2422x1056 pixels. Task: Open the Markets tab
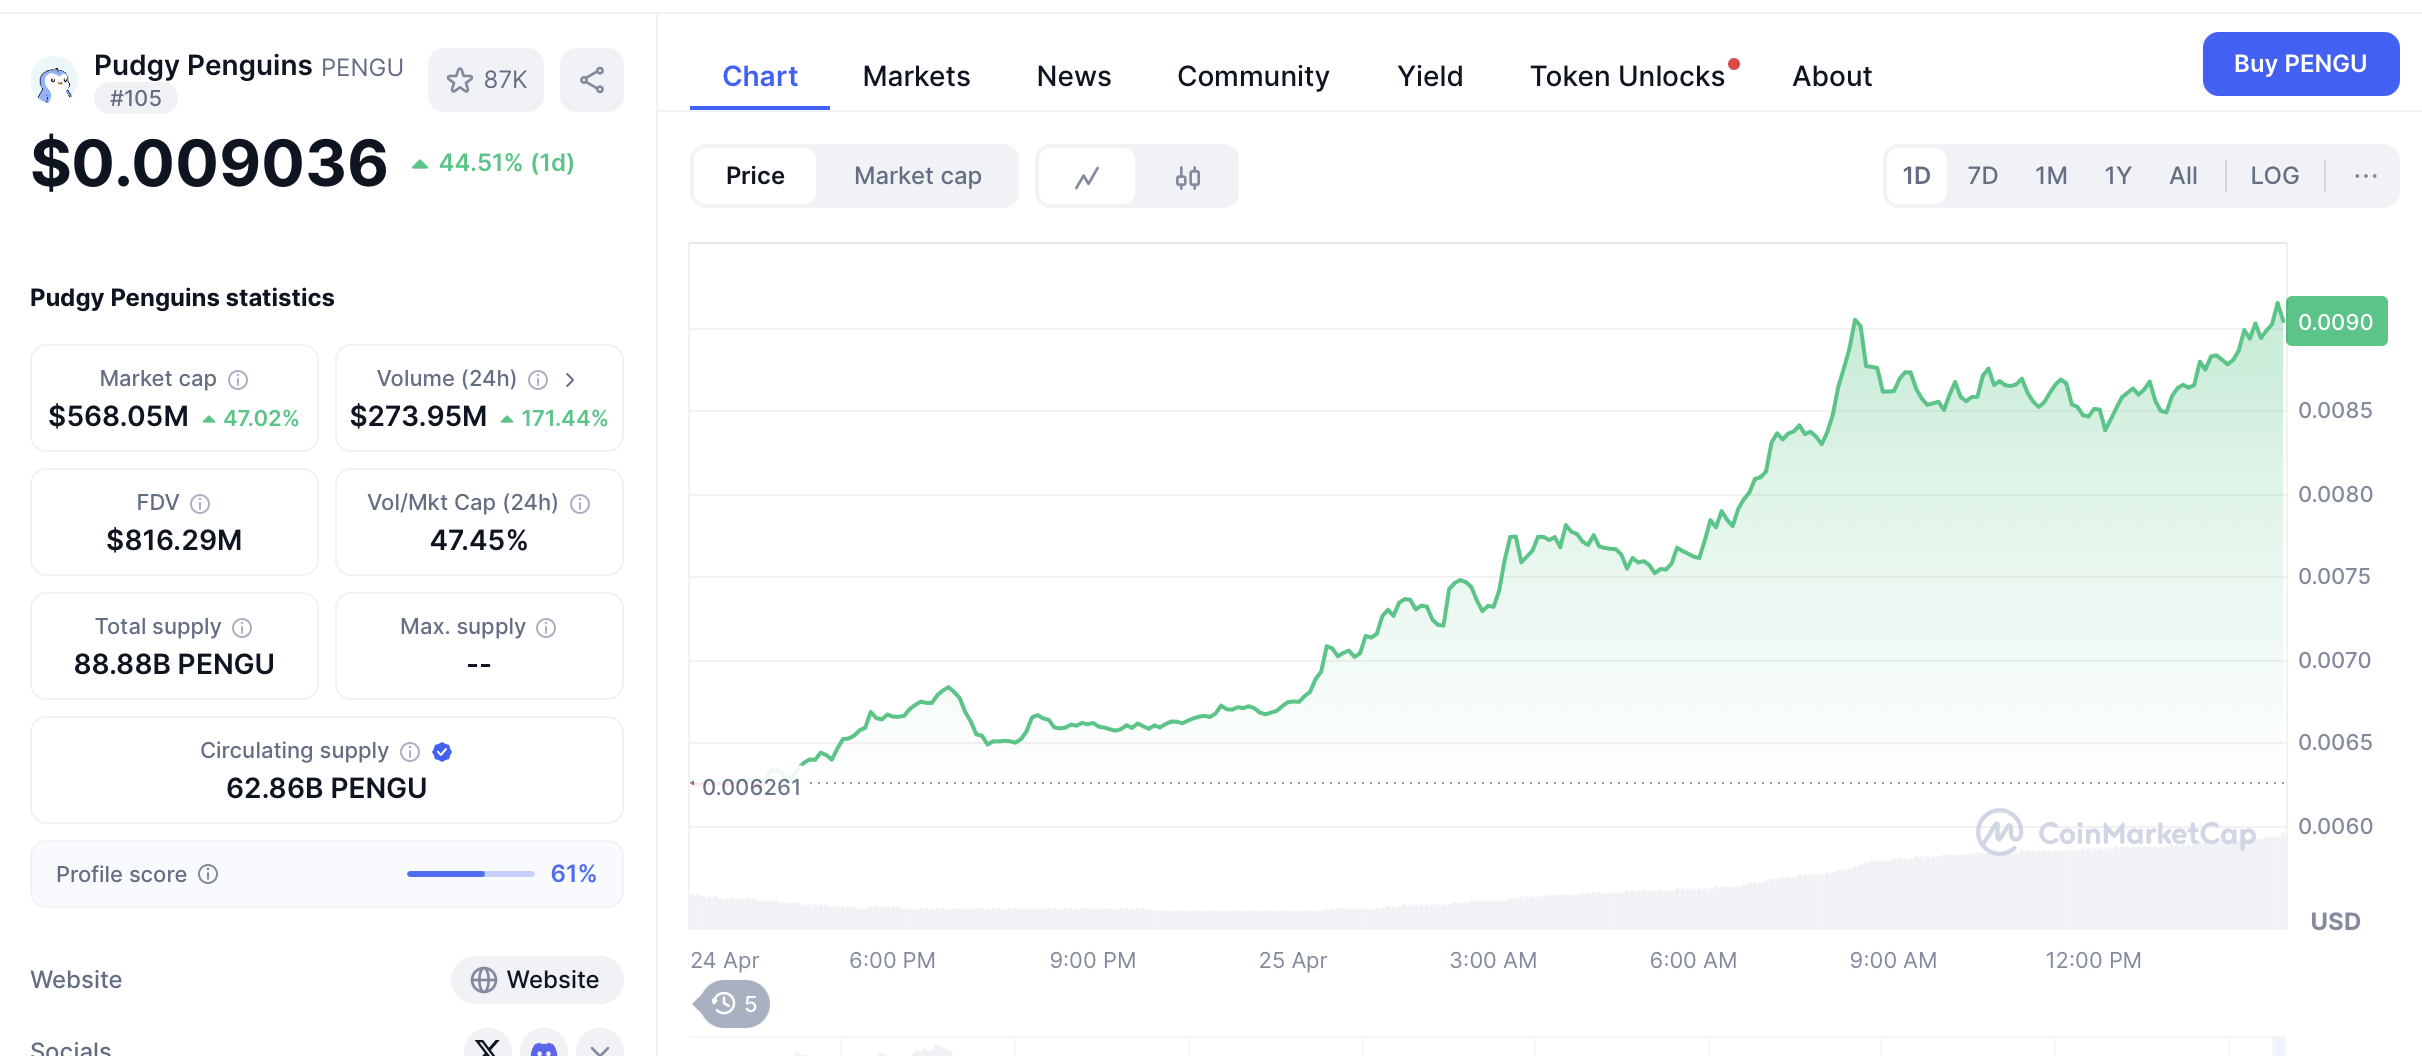click(x=916, y=76)
